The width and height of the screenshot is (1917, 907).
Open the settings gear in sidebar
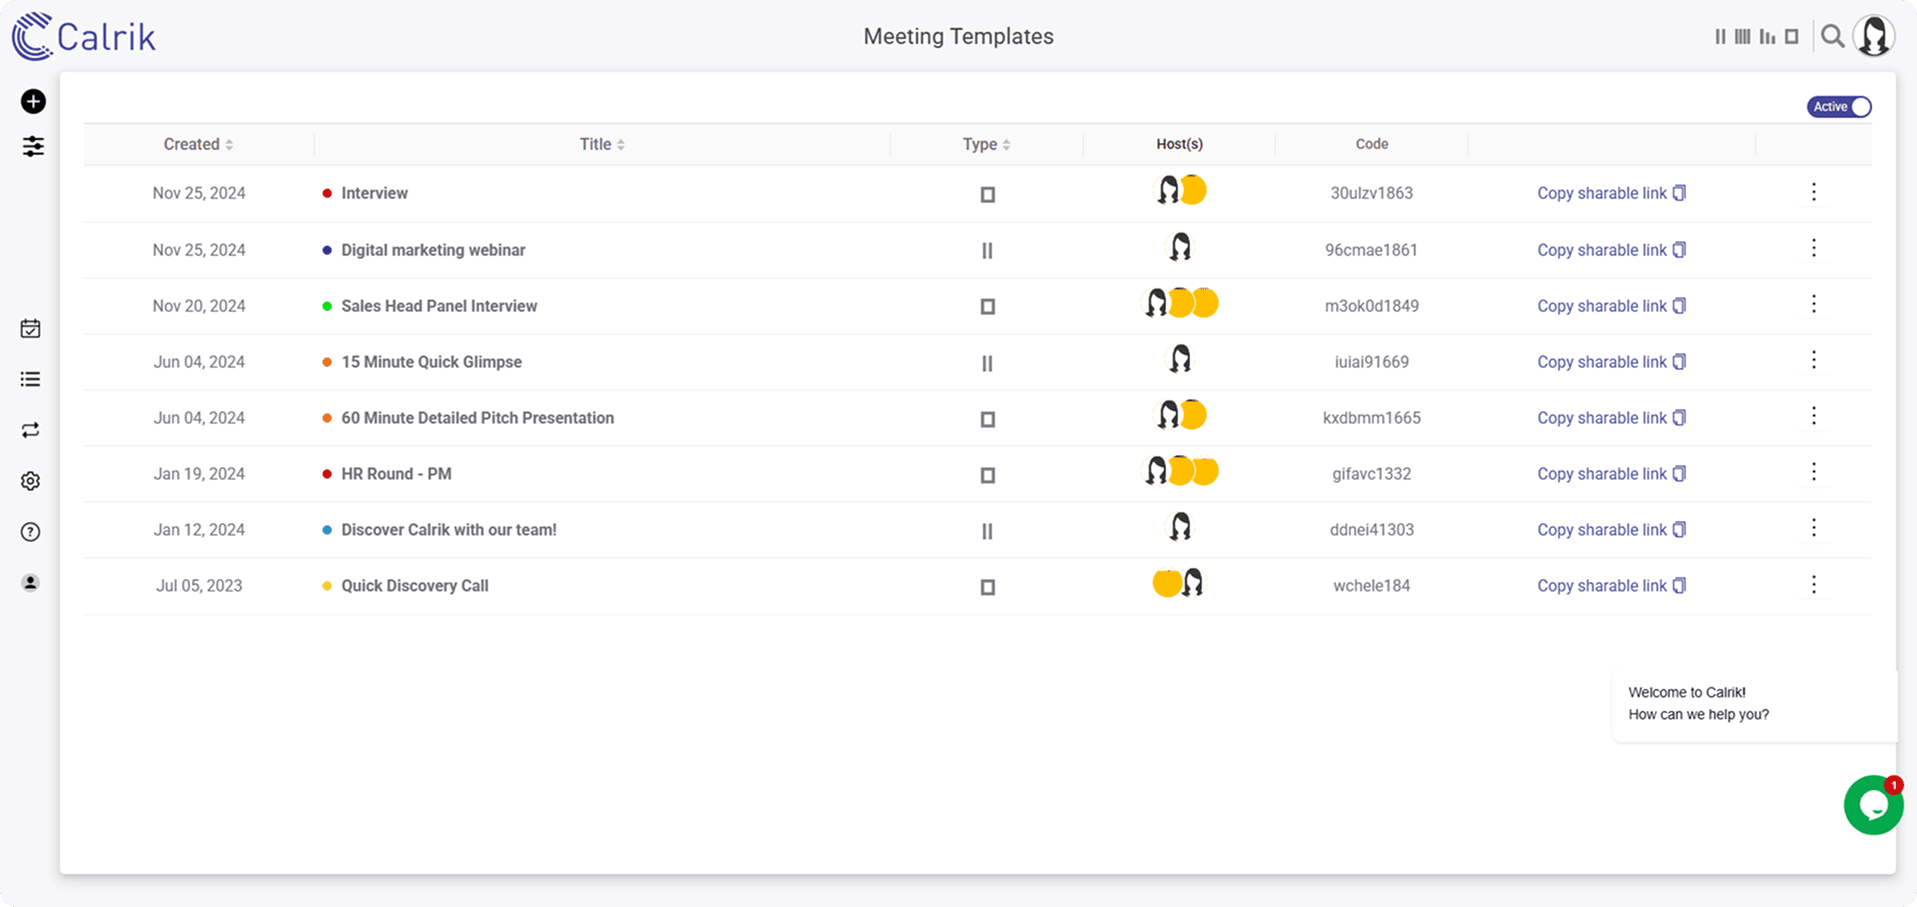point(31,481)
